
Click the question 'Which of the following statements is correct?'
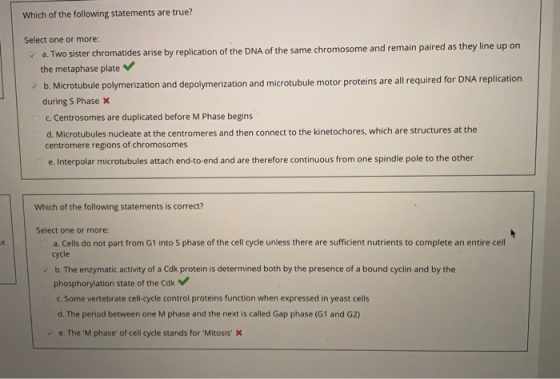(119, 206)
